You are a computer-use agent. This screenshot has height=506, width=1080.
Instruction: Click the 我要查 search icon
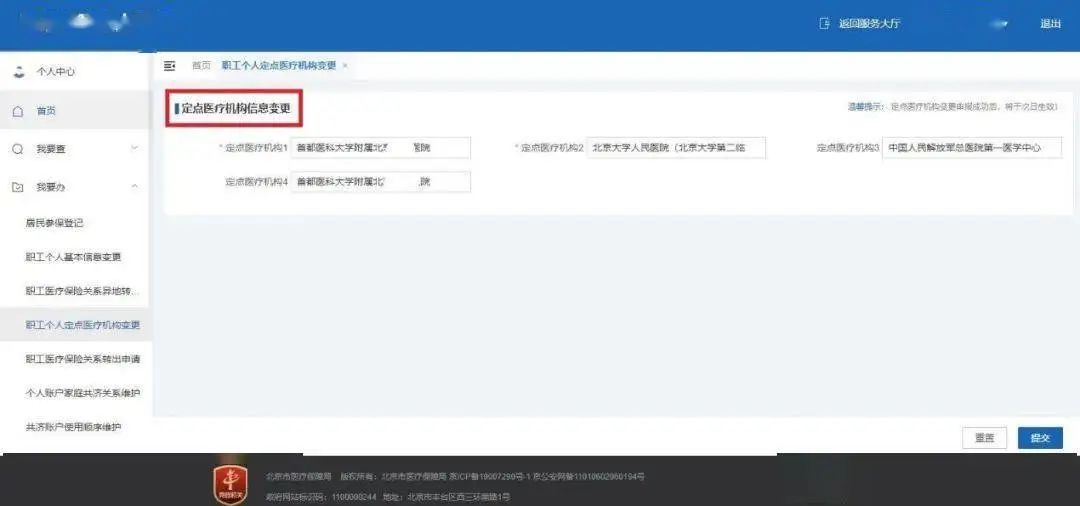pyautogui.click(x=18, y=149)
